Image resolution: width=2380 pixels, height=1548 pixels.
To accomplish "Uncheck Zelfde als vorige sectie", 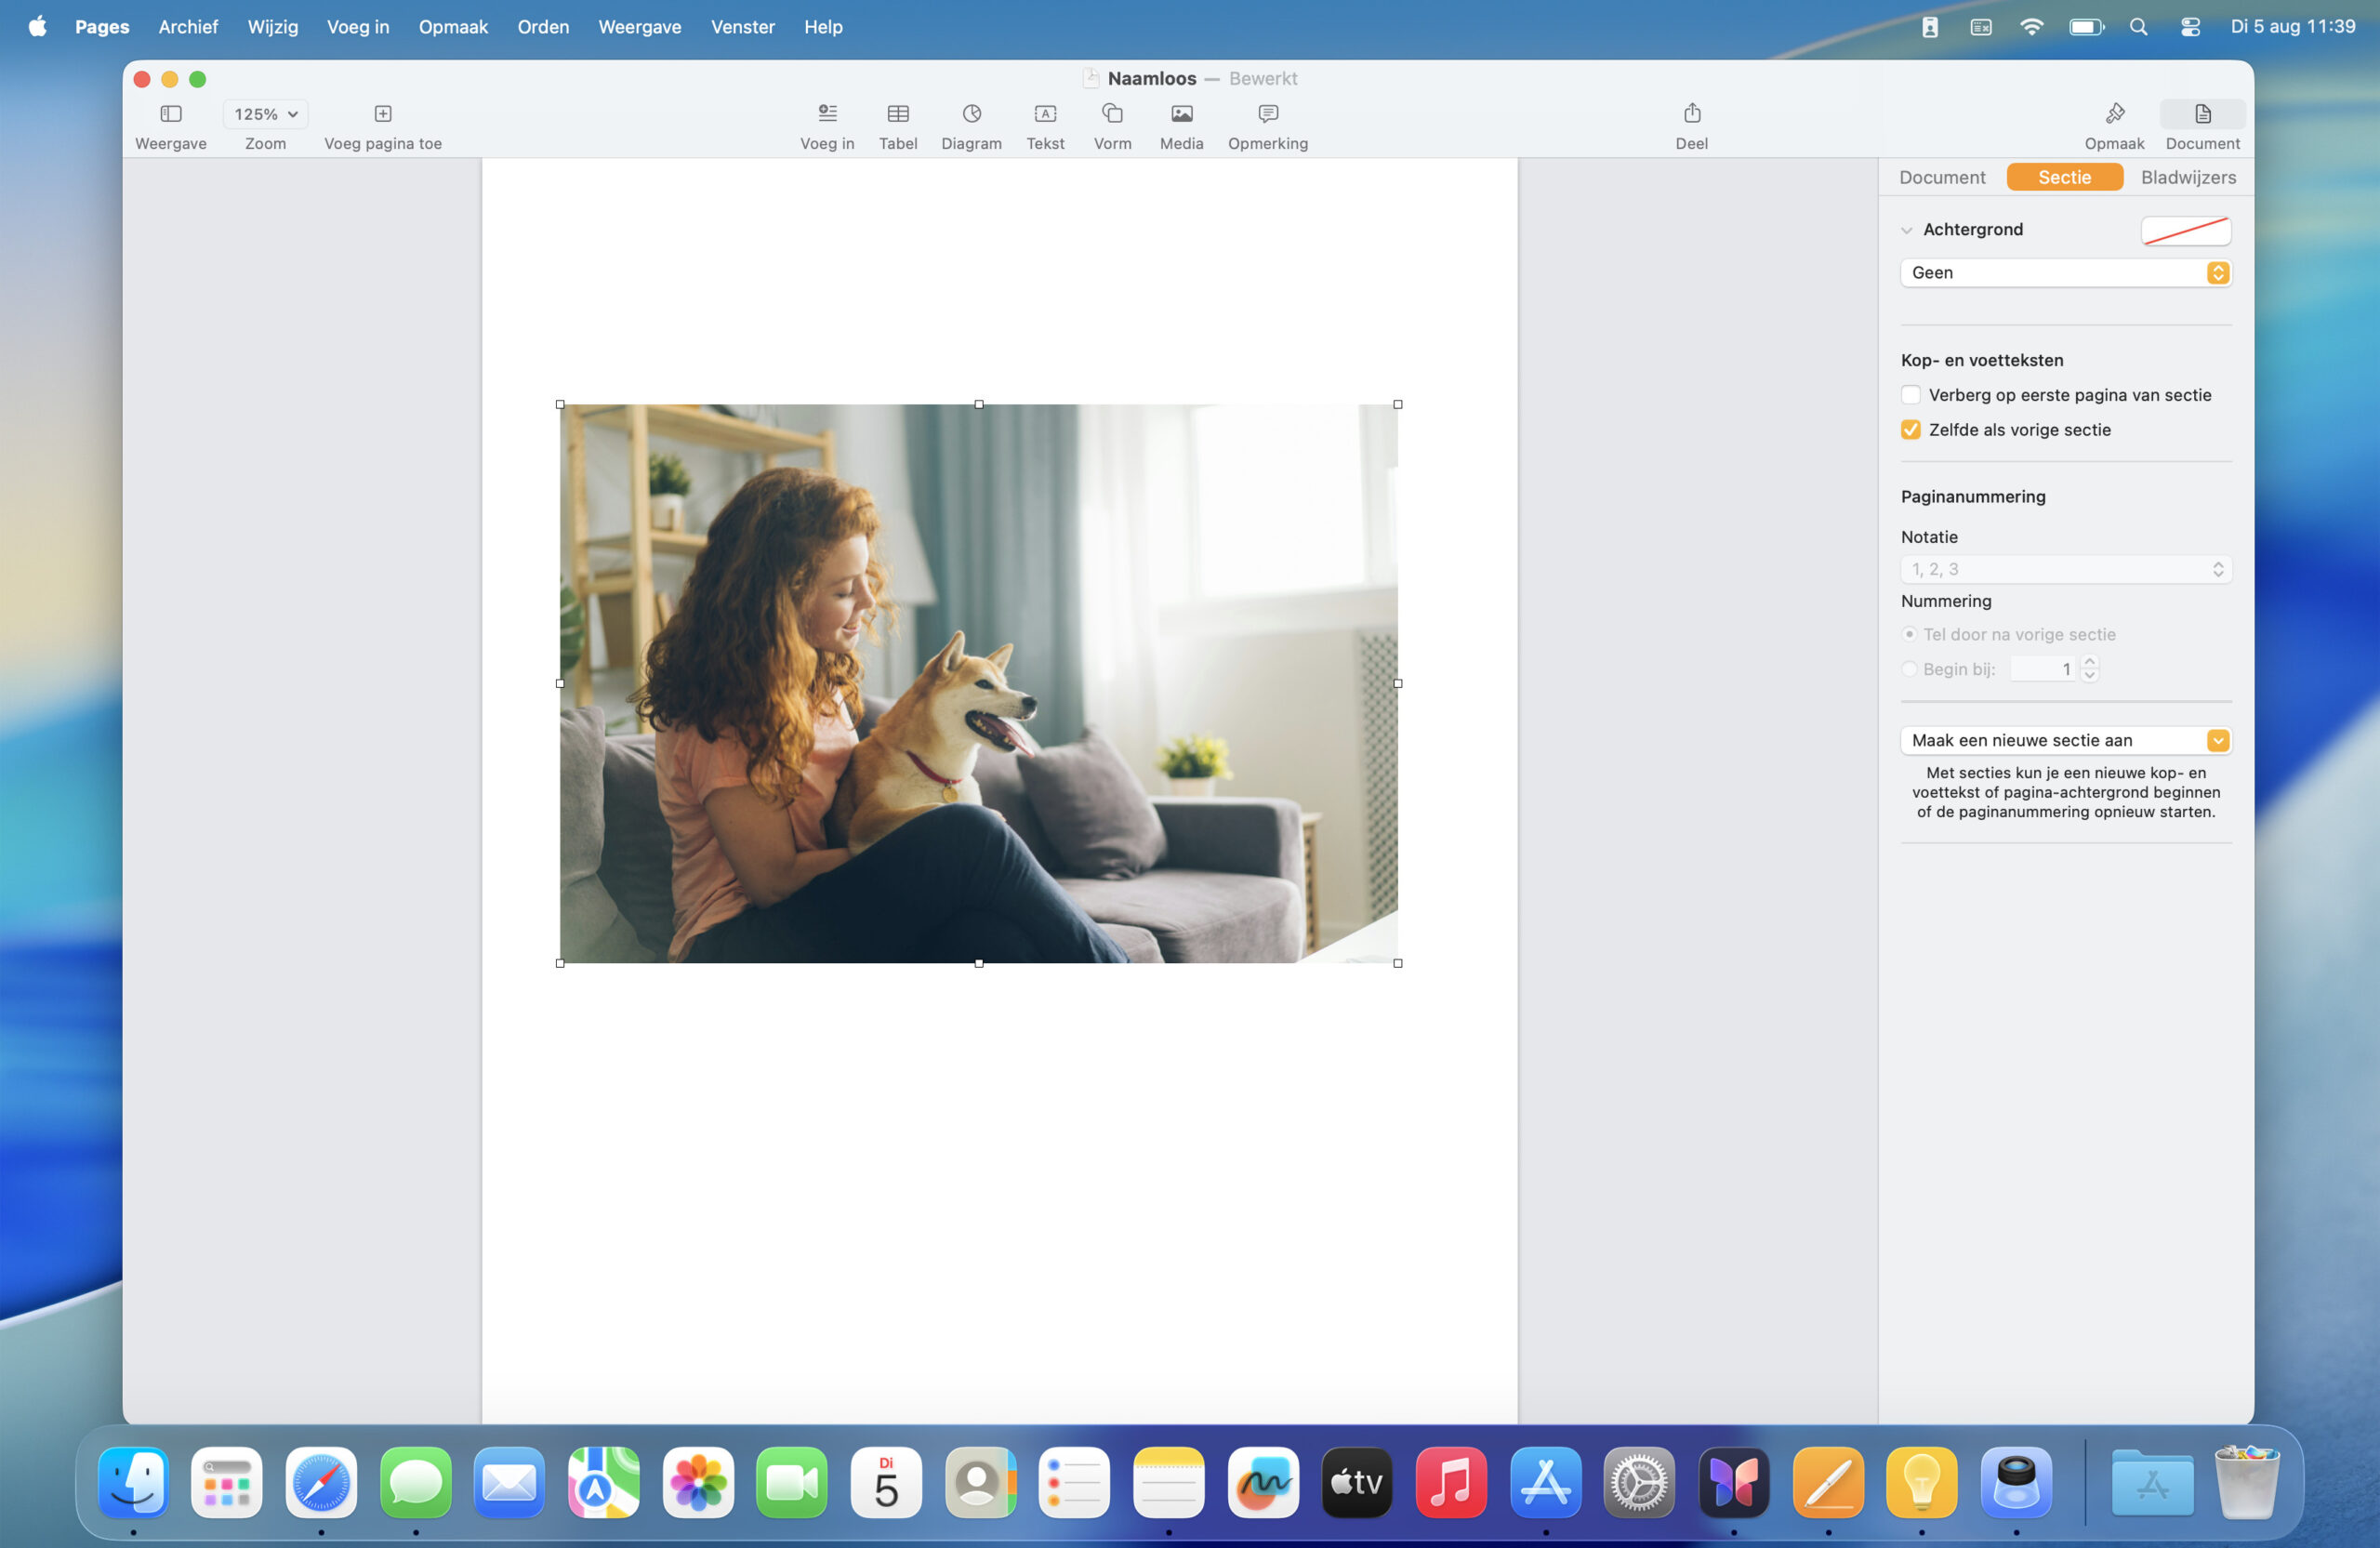I will click(x=1910, y=430).
